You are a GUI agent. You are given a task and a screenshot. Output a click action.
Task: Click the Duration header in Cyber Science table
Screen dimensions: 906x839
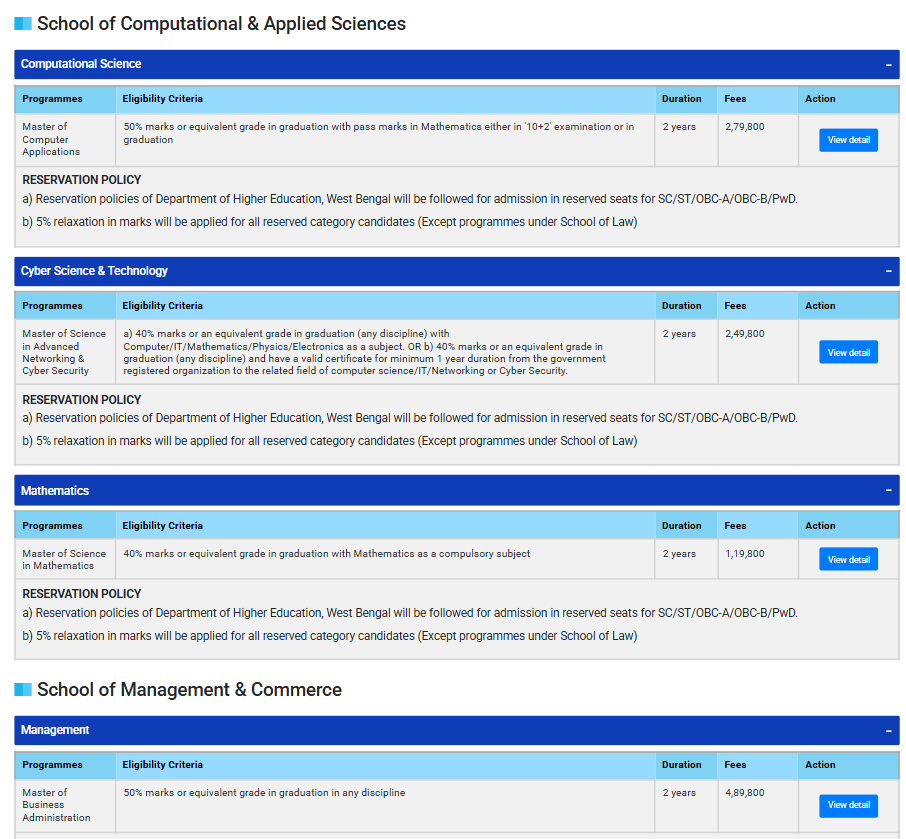tap(681, 305)
